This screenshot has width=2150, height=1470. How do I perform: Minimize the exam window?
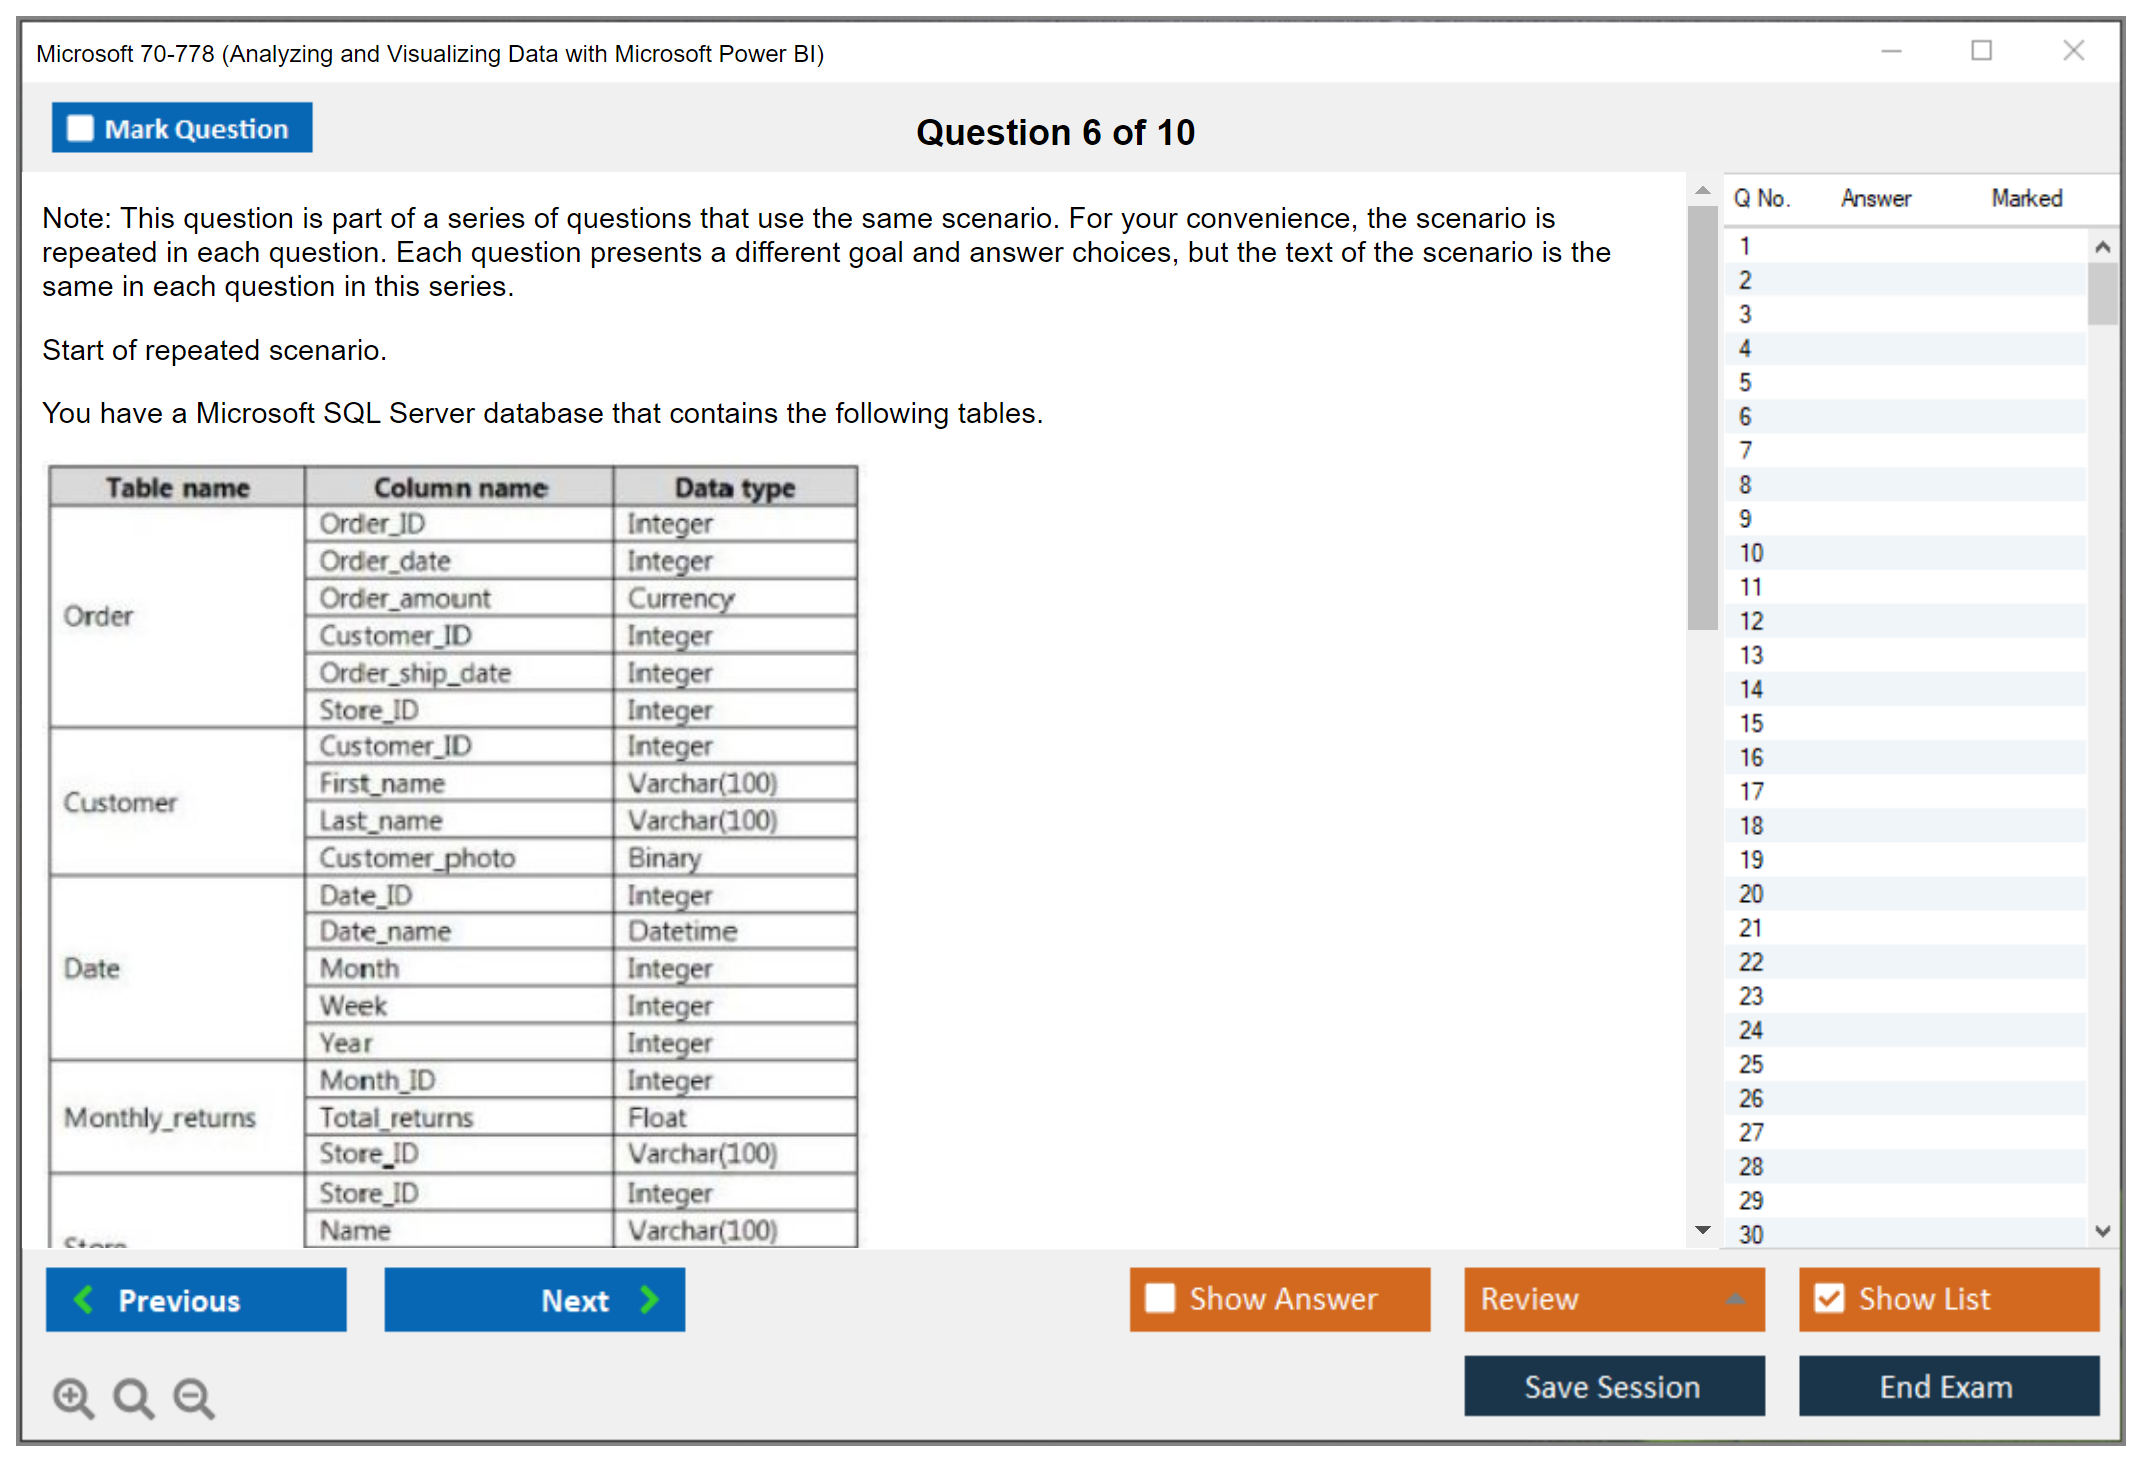click(x=1891, y=51)
